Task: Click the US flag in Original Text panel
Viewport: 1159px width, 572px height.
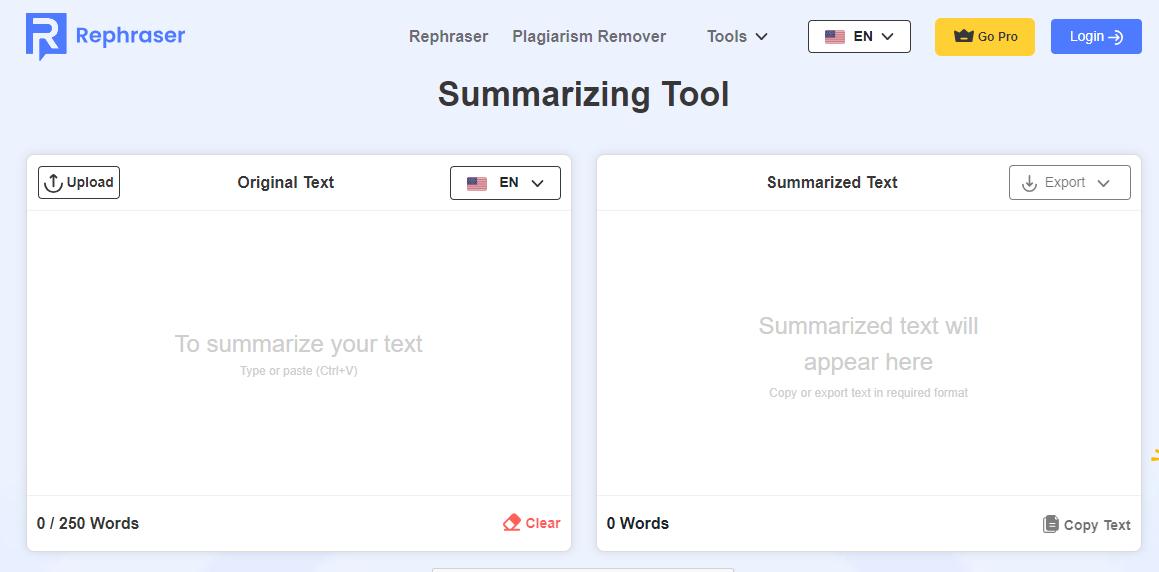Action: pyautogui.click(x=477, y=183)
